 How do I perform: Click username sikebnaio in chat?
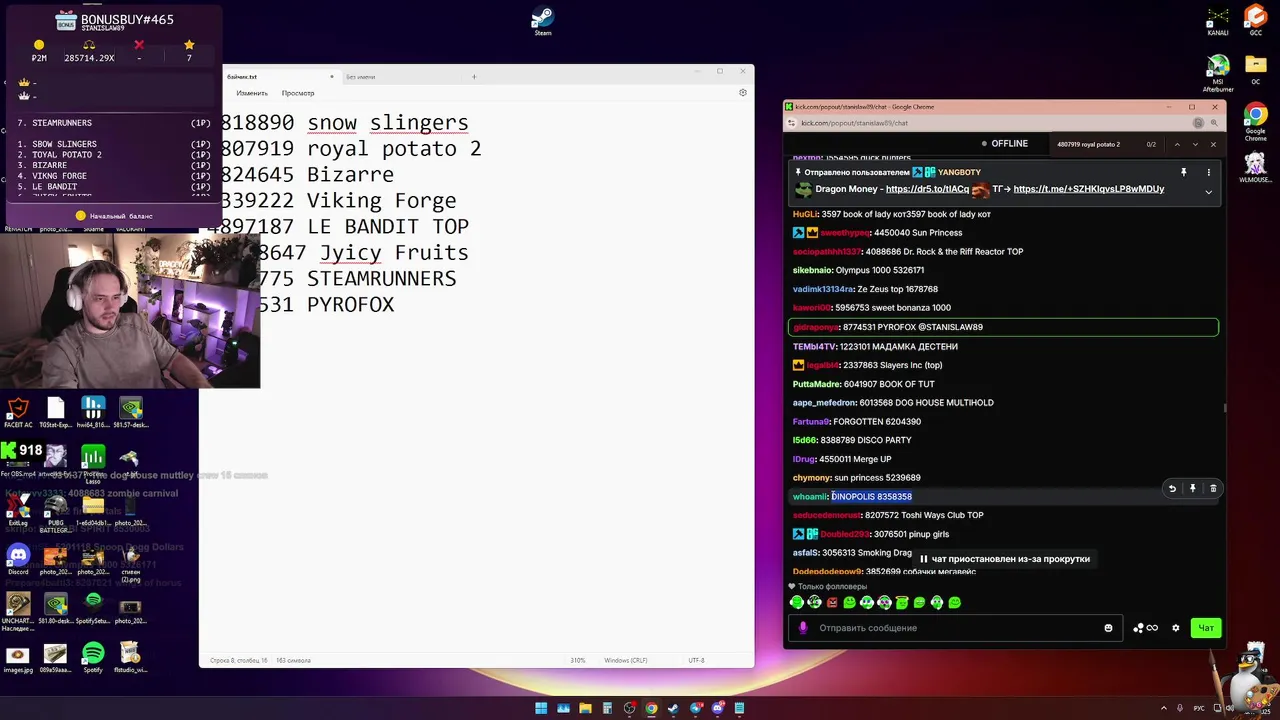813,270
